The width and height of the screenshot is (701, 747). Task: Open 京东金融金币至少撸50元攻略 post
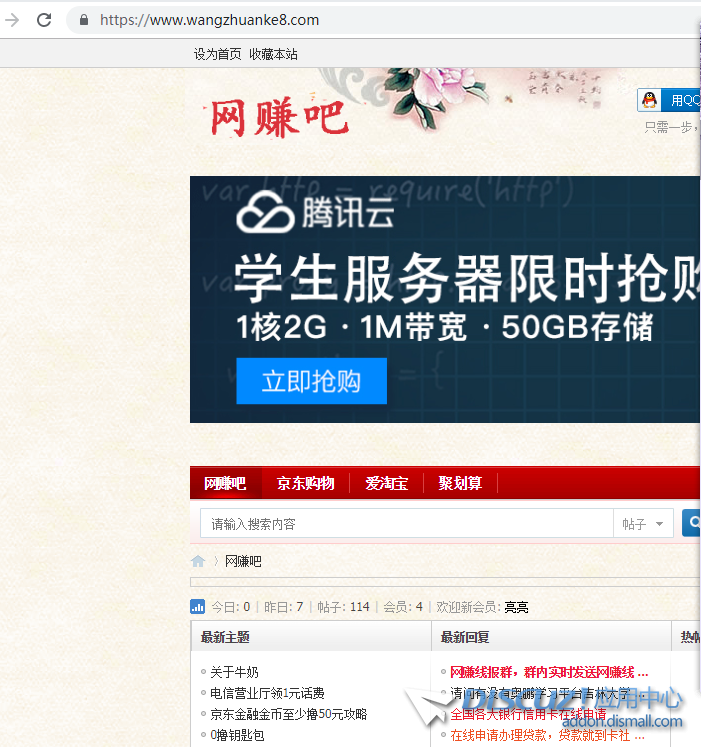click(289, 714)
